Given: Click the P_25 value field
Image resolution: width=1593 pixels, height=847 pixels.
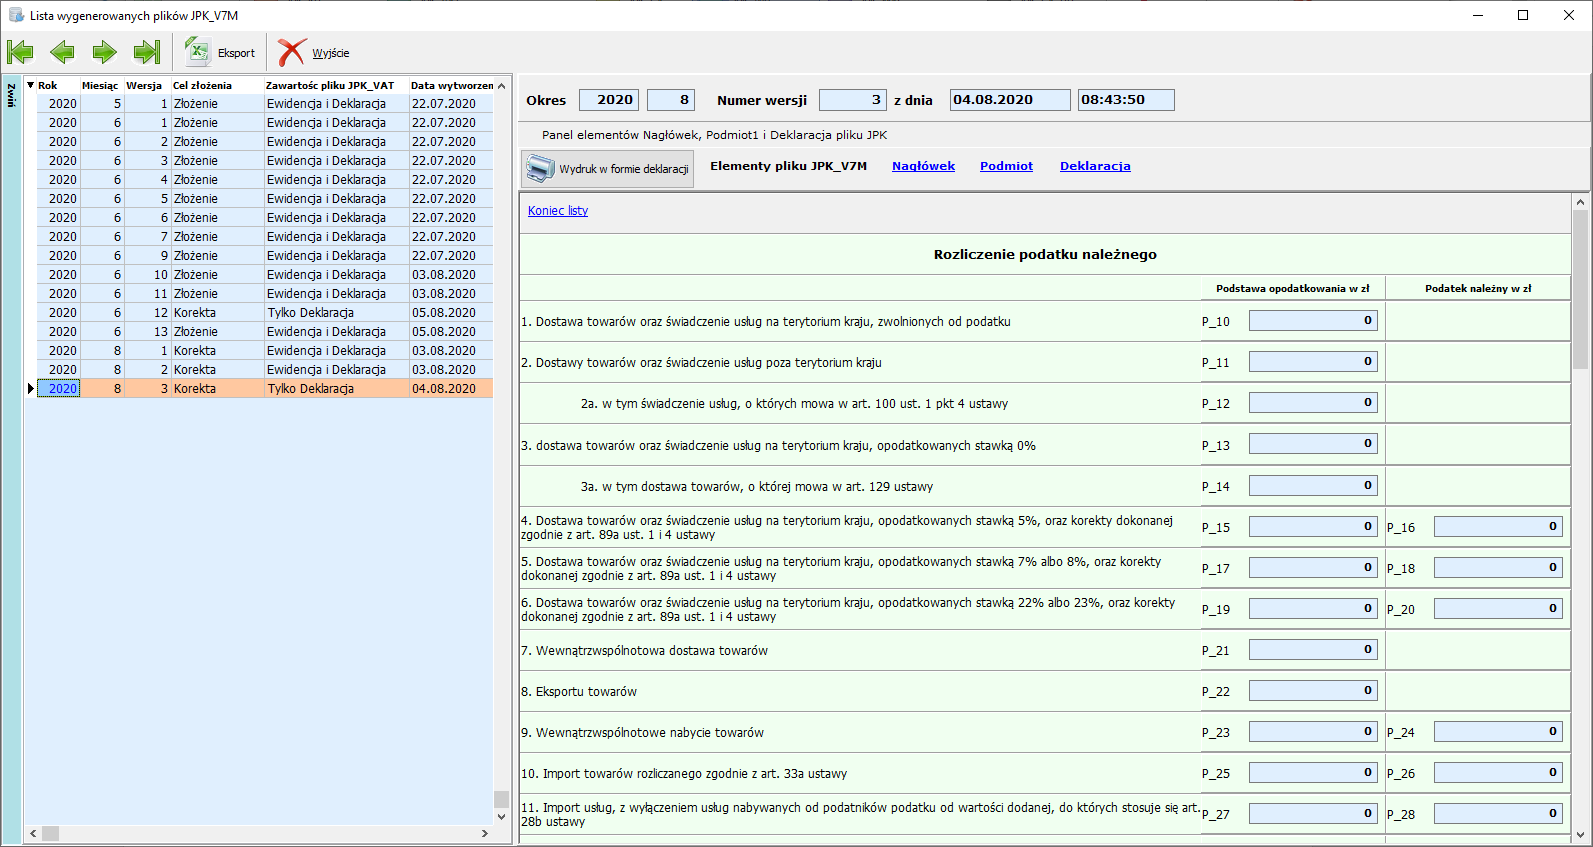Looking at the screenshot, I should click(1313, 773).
